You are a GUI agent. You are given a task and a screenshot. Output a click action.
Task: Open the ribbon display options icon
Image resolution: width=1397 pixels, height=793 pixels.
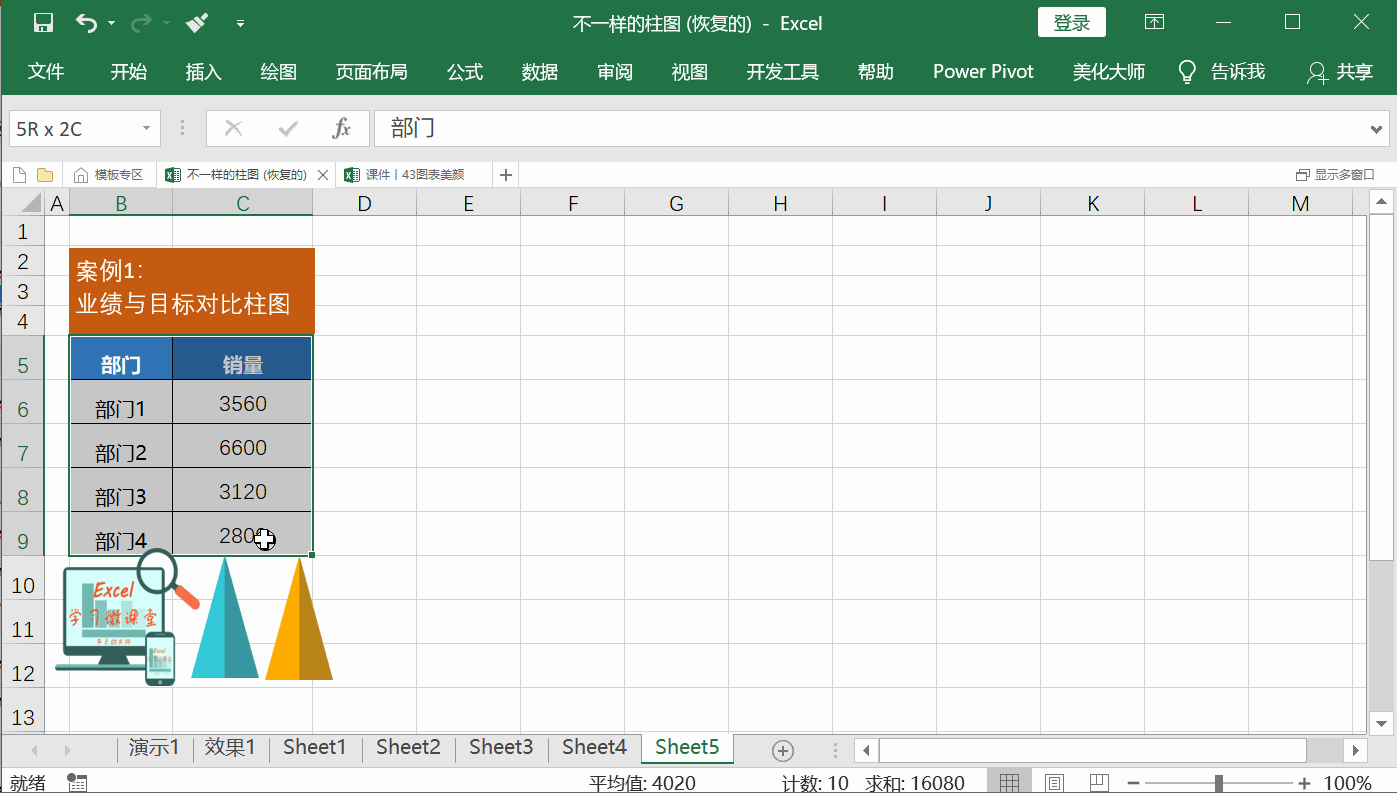(1154, 22)
